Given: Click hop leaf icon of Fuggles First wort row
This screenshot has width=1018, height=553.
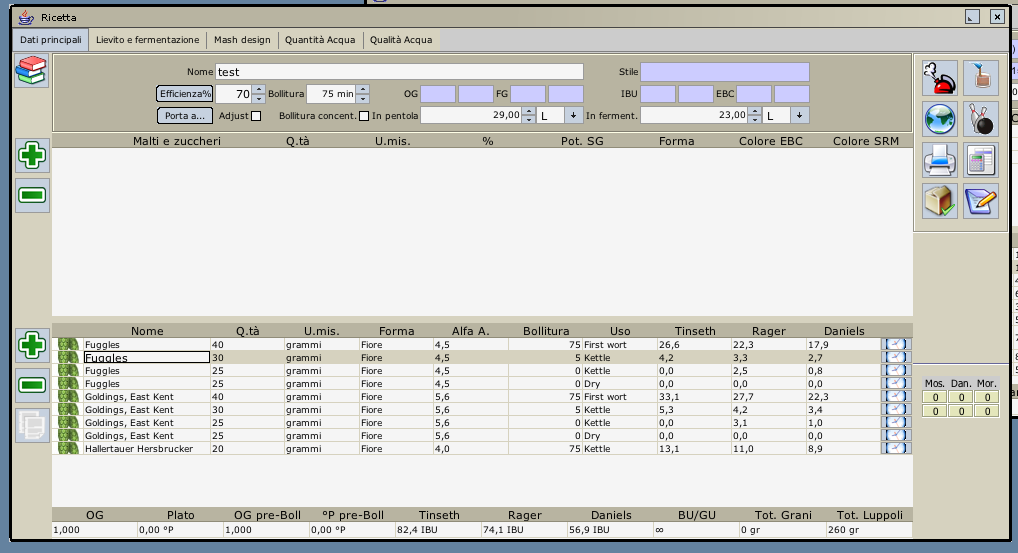Looking at the screenshot, I should [68, 345].
